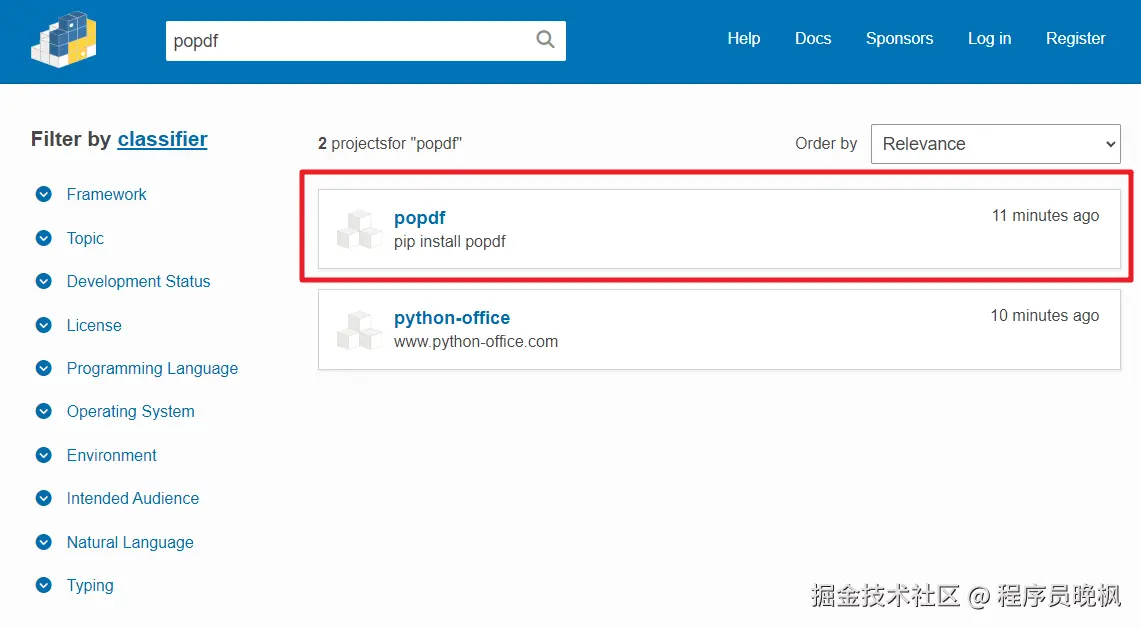Screen dimensions: 1141x629
Task: Expand the Operating System chevron
Action: tap(44, 411)
